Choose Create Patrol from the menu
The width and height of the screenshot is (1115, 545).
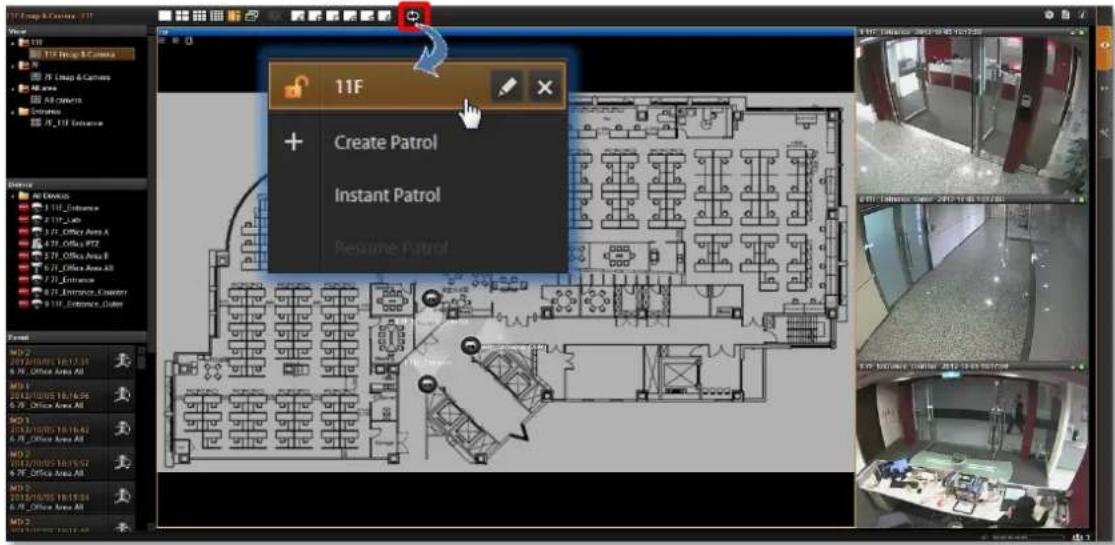coord(385,142)
